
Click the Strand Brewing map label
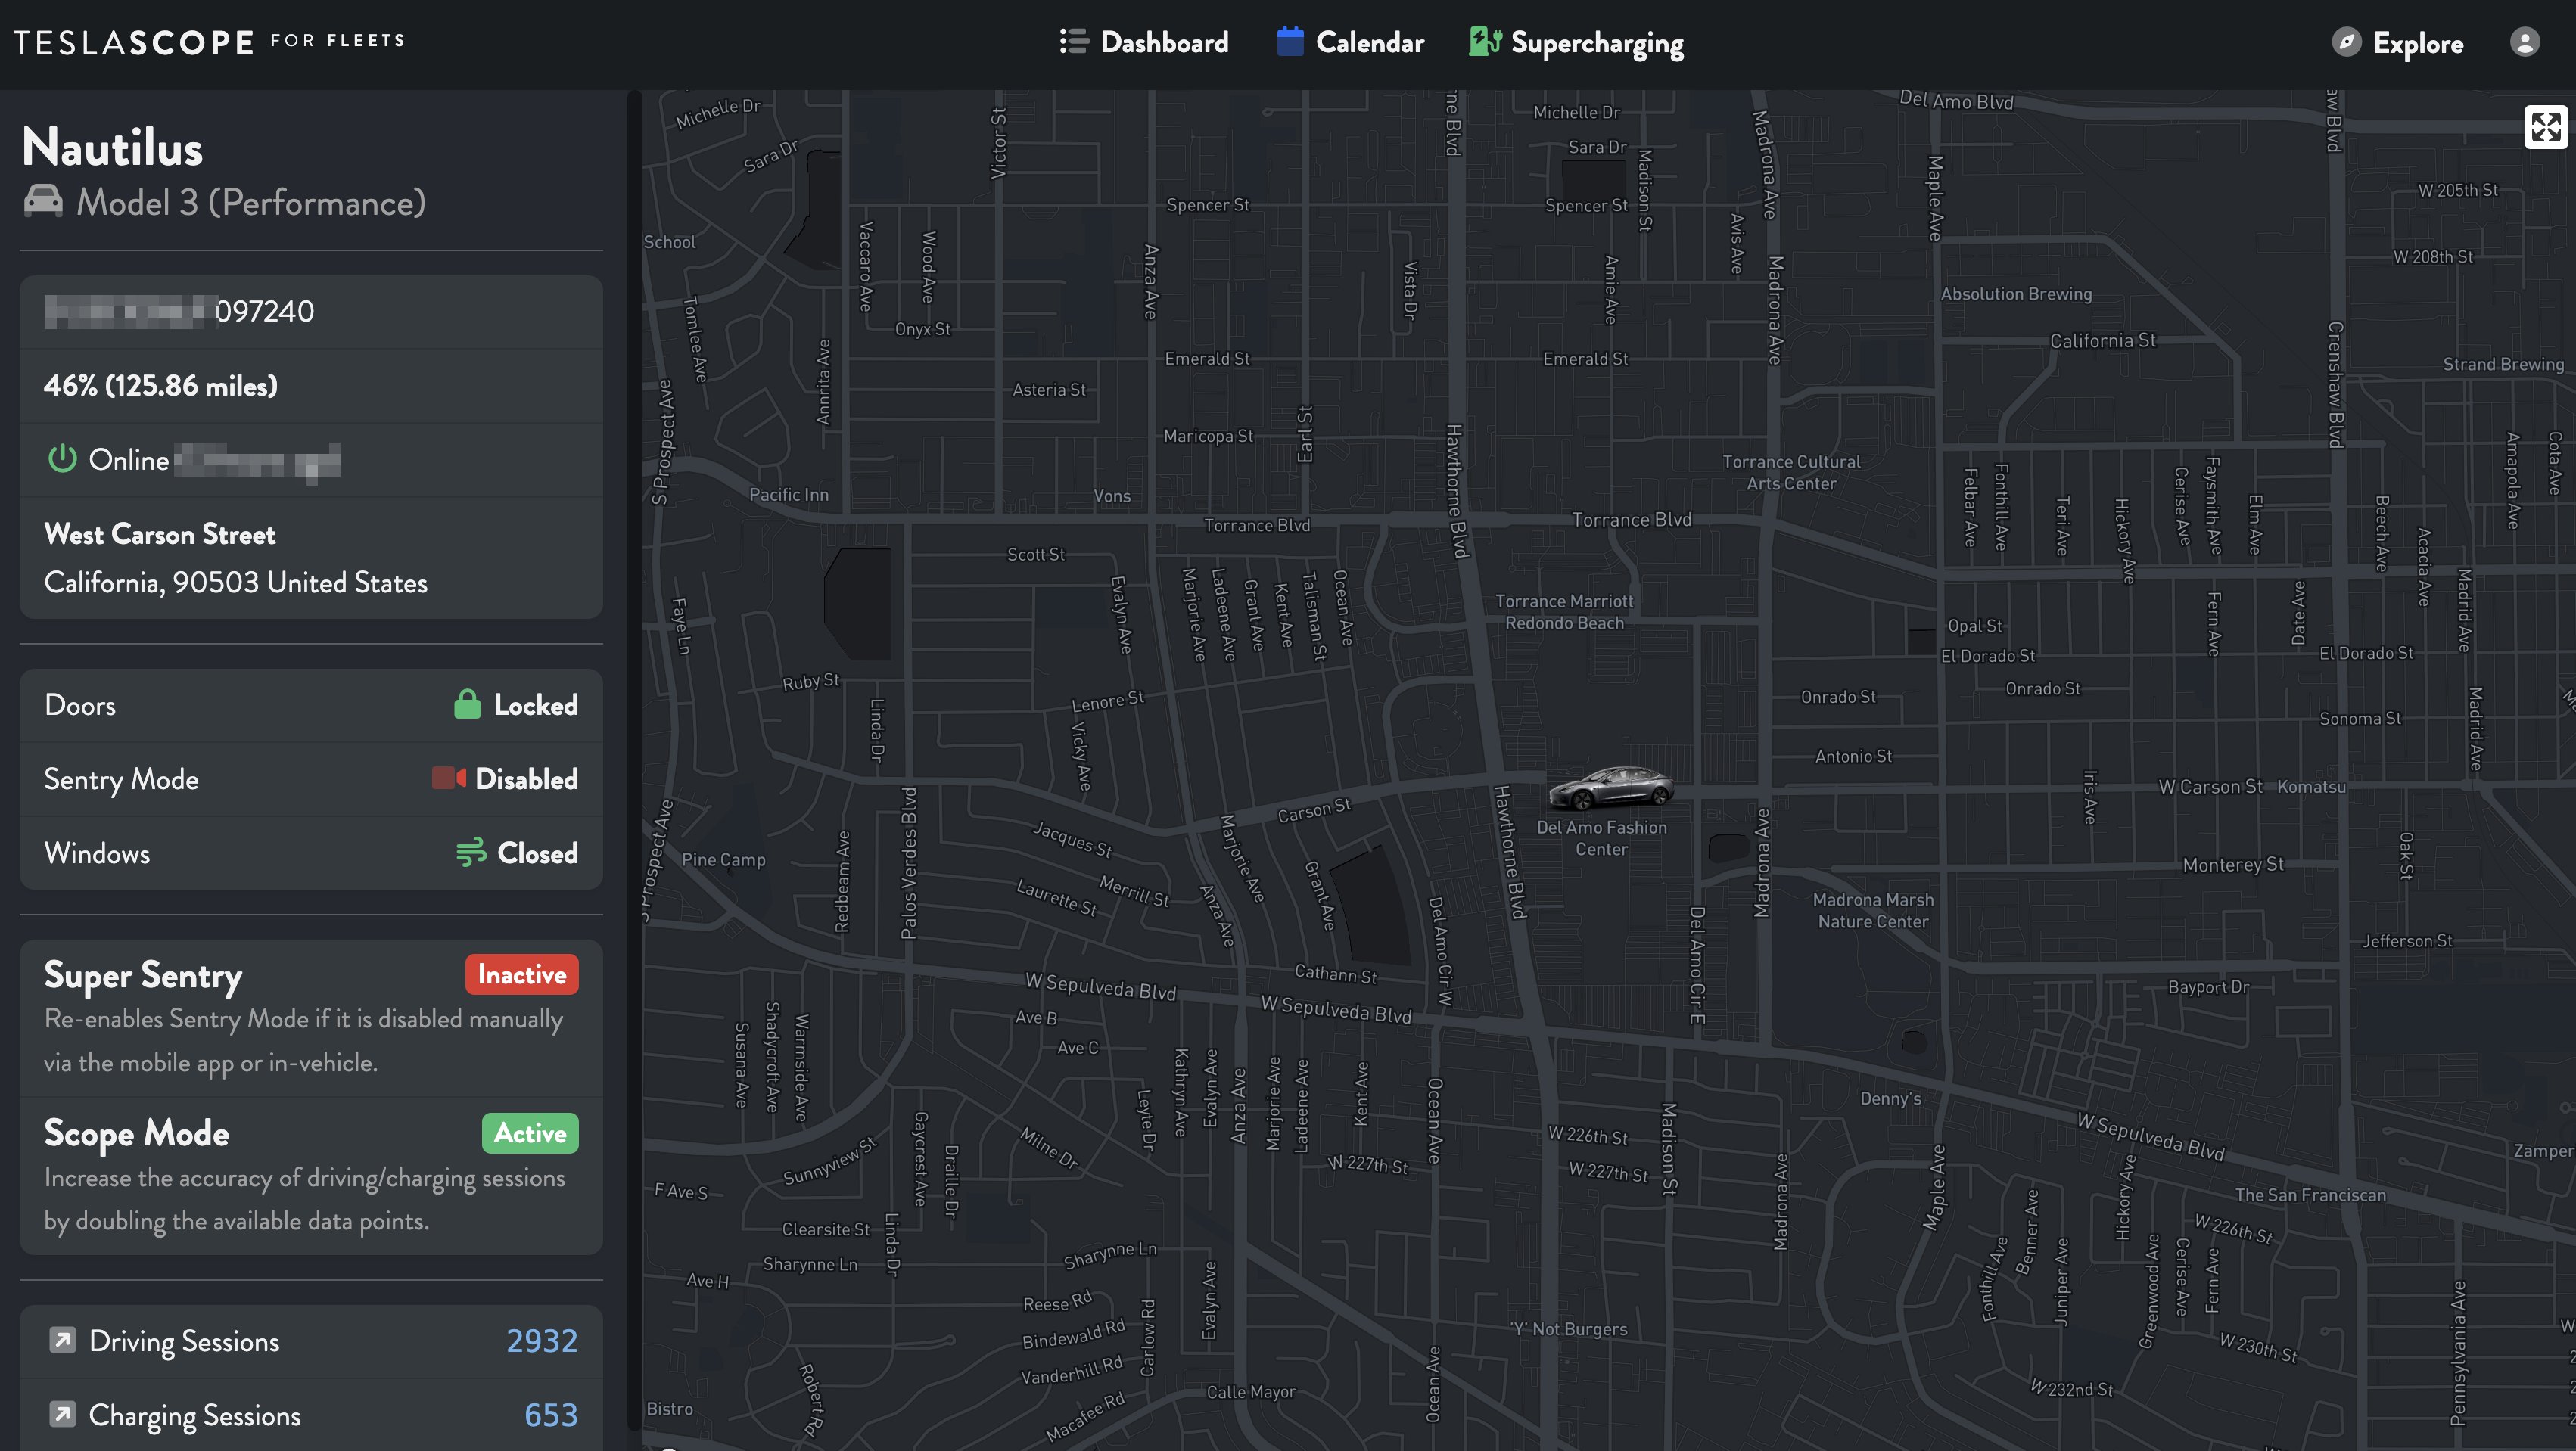click(2503, 364)
